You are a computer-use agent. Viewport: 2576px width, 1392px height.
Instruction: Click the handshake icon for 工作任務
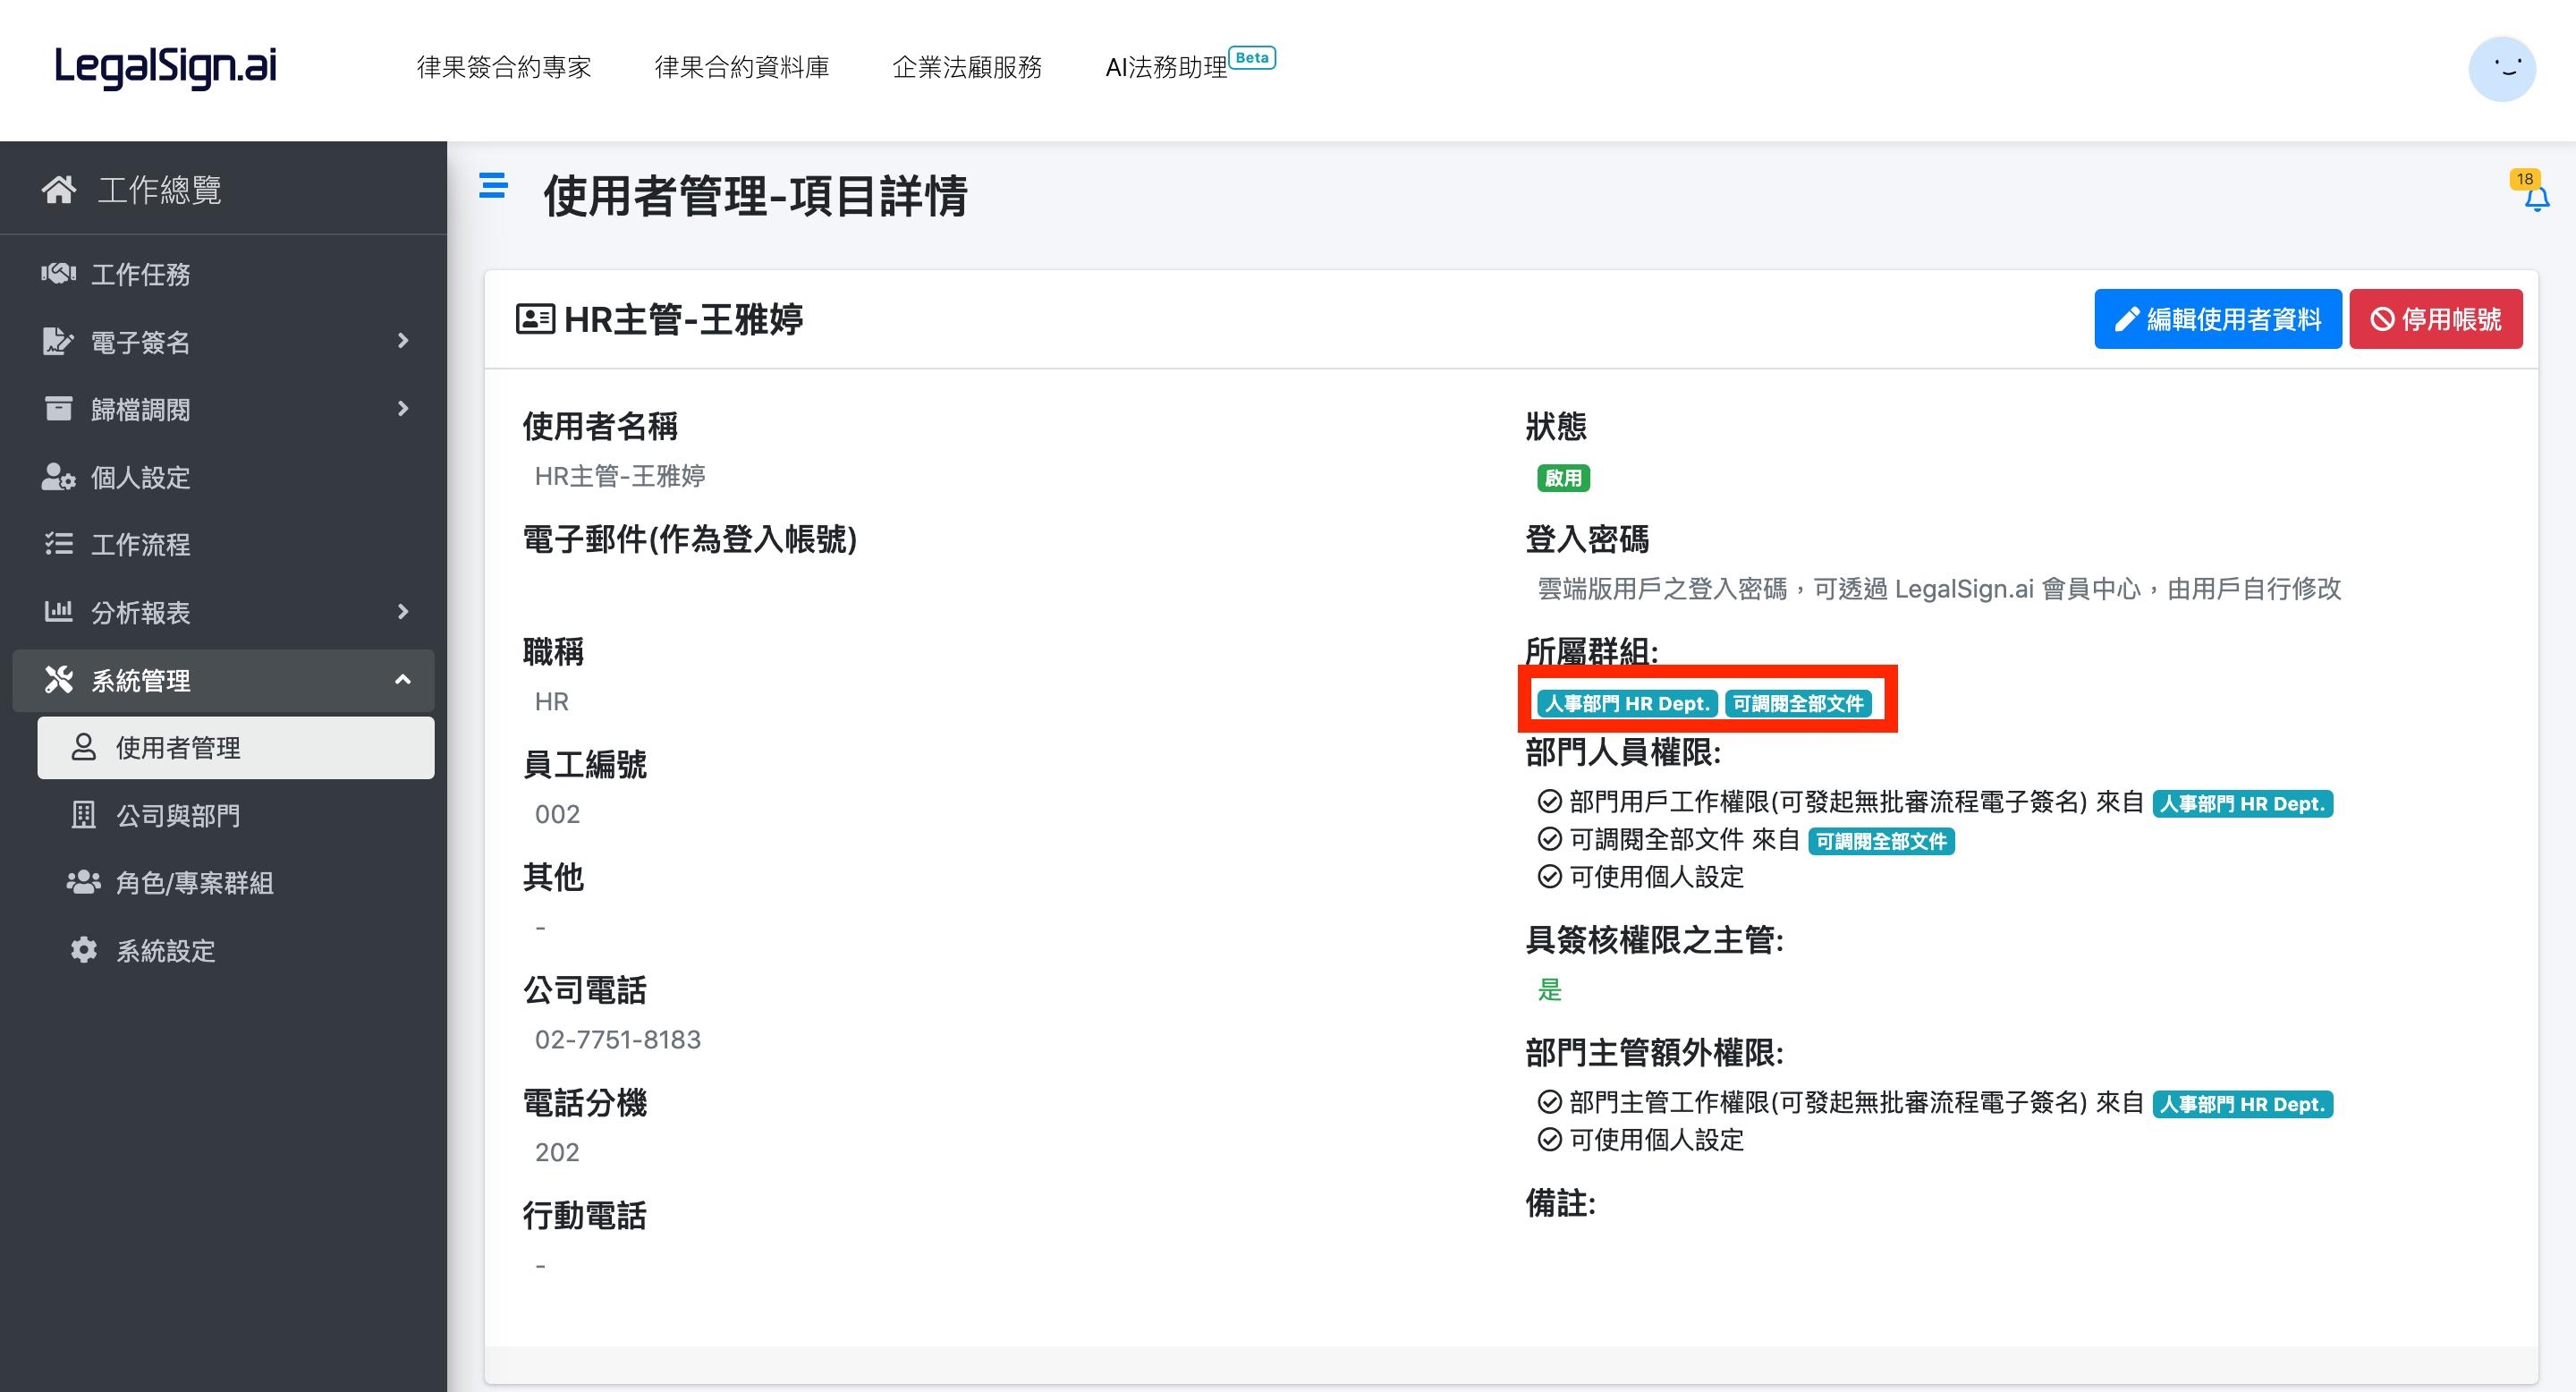coord(59,273)
